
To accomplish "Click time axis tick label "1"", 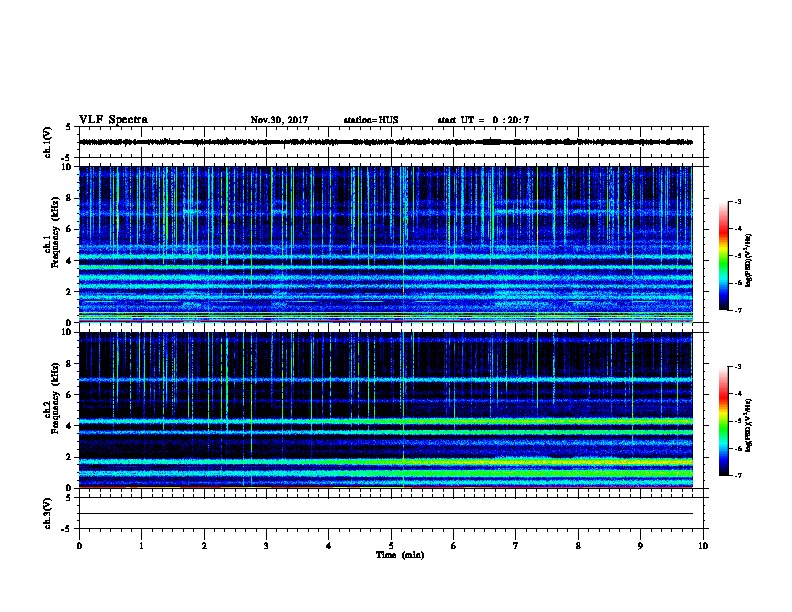I will pos(141,546).
